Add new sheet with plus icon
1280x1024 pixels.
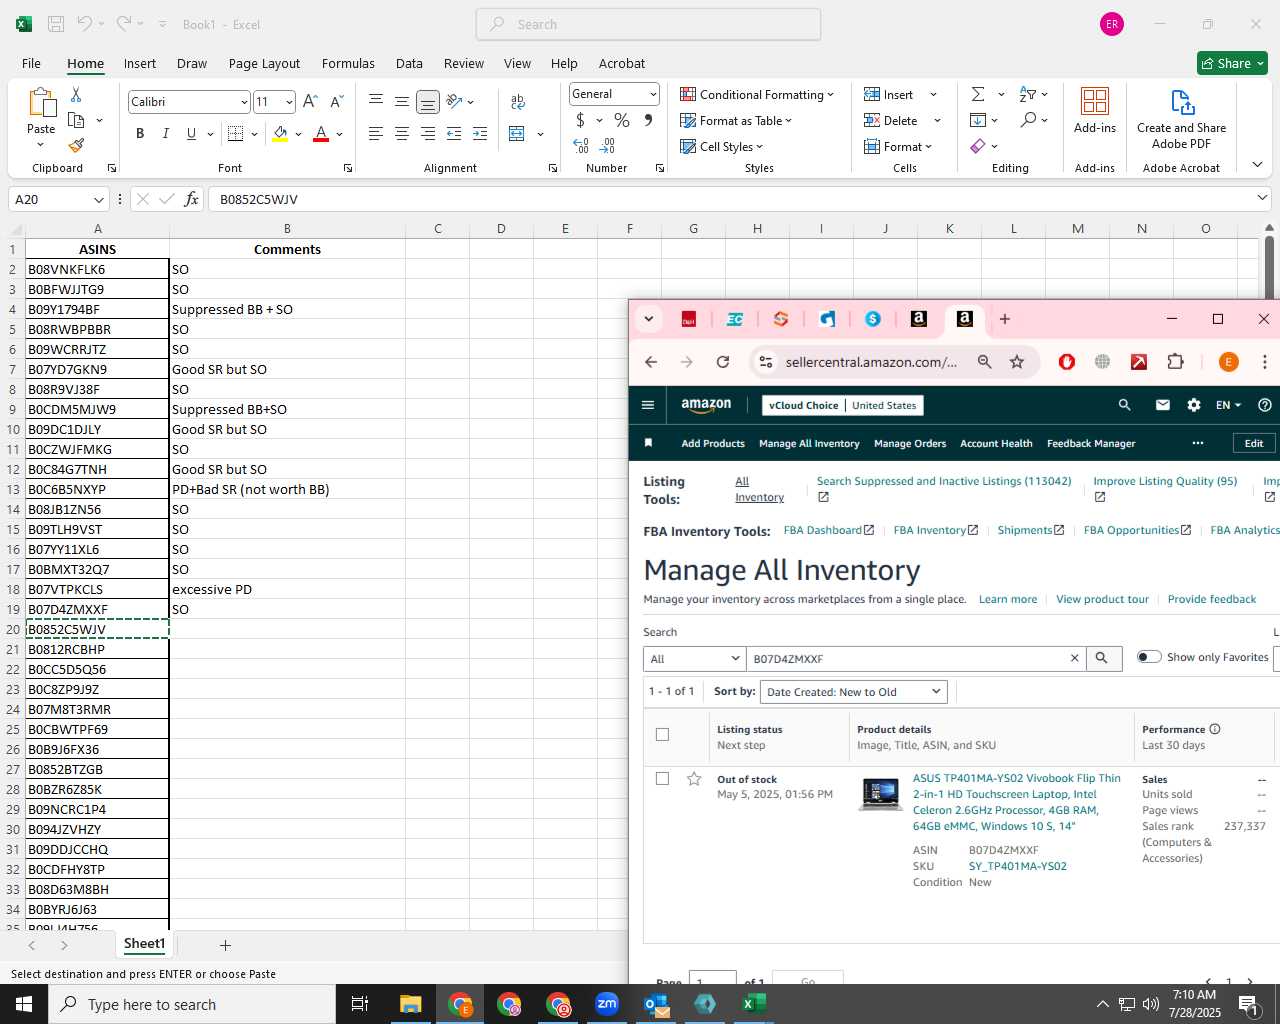225,945
